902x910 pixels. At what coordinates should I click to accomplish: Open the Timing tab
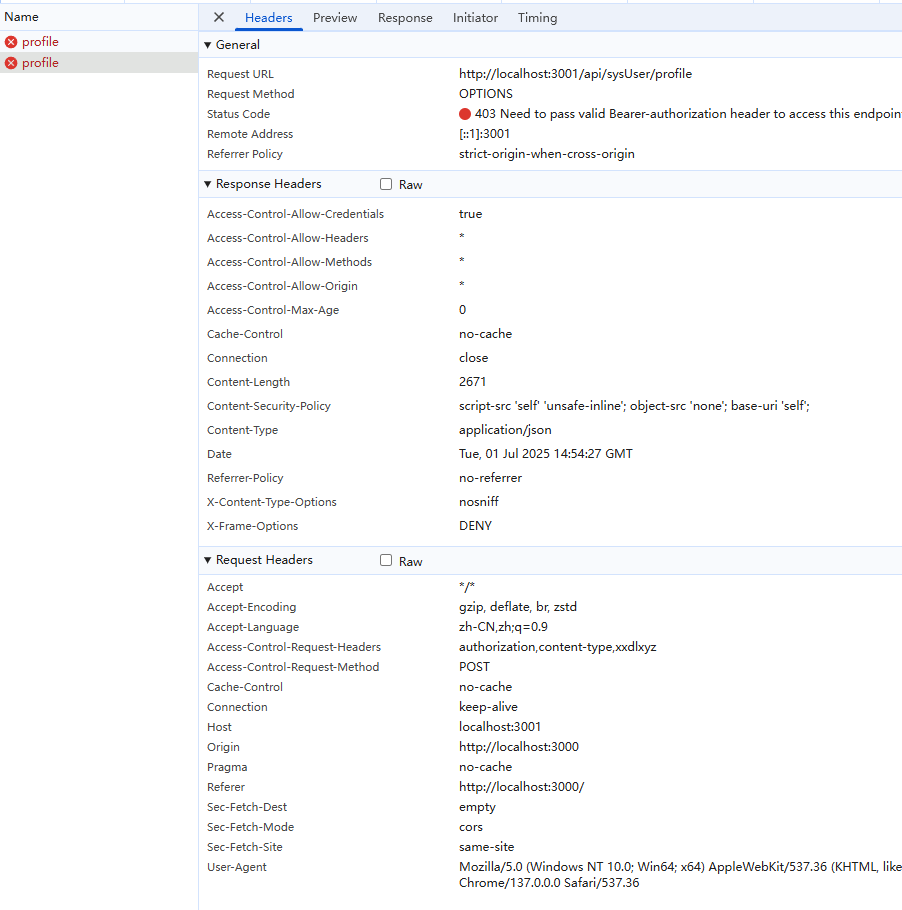(537, 18)
